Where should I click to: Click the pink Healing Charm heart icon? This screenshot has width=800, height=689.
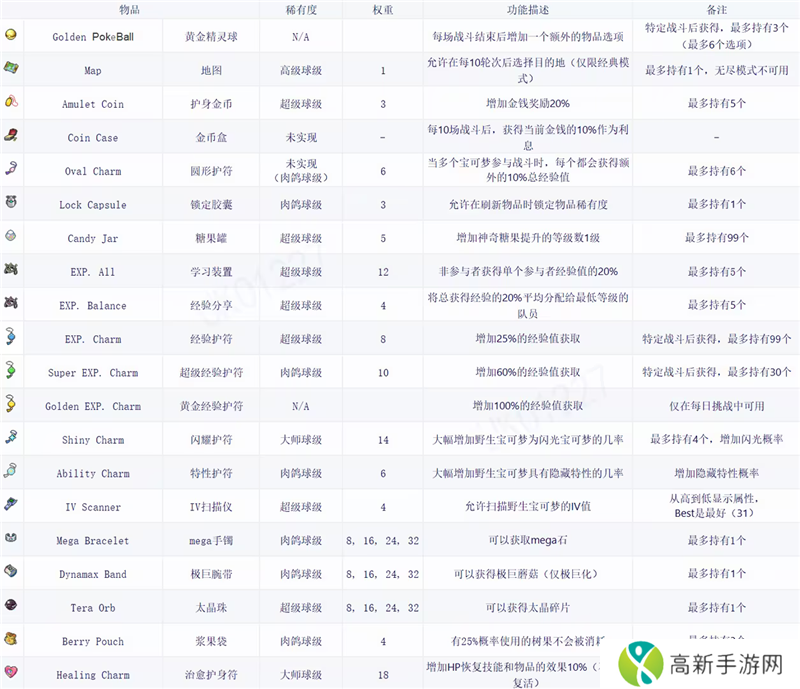(x=11, y=673)
